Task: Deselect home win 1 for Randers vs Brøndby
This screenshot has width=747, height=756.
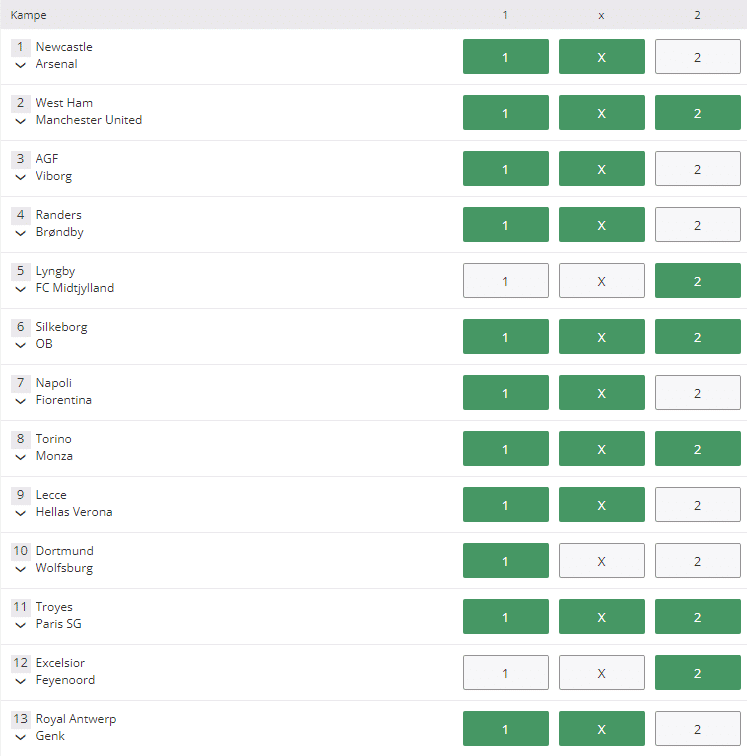Action: [505, 225]
